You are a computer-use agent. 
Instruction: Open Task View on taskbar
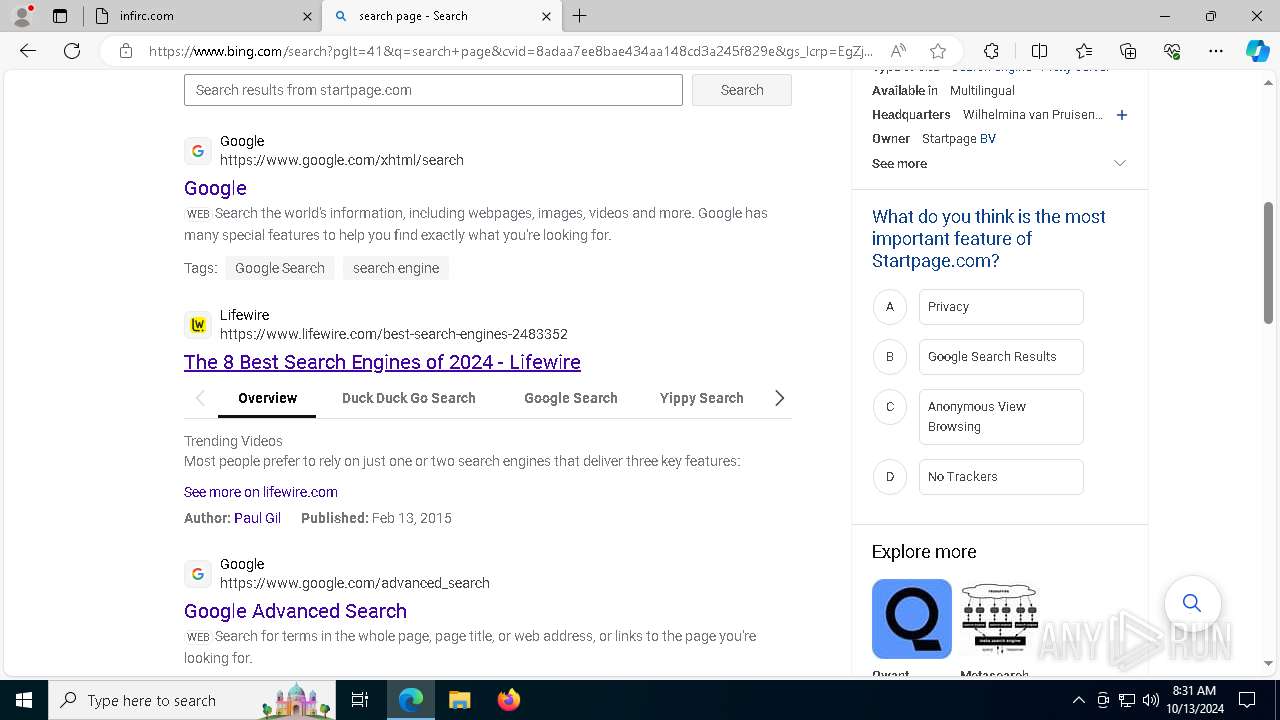pos(360,700)
